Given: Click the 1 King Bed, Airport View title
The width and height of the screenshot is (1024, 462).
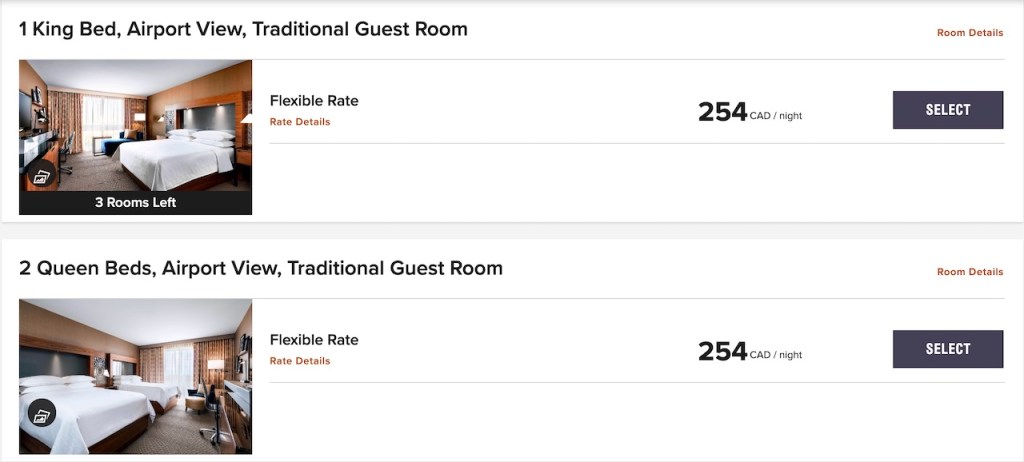Looking at the screenshot, I should tap(243, 29).
